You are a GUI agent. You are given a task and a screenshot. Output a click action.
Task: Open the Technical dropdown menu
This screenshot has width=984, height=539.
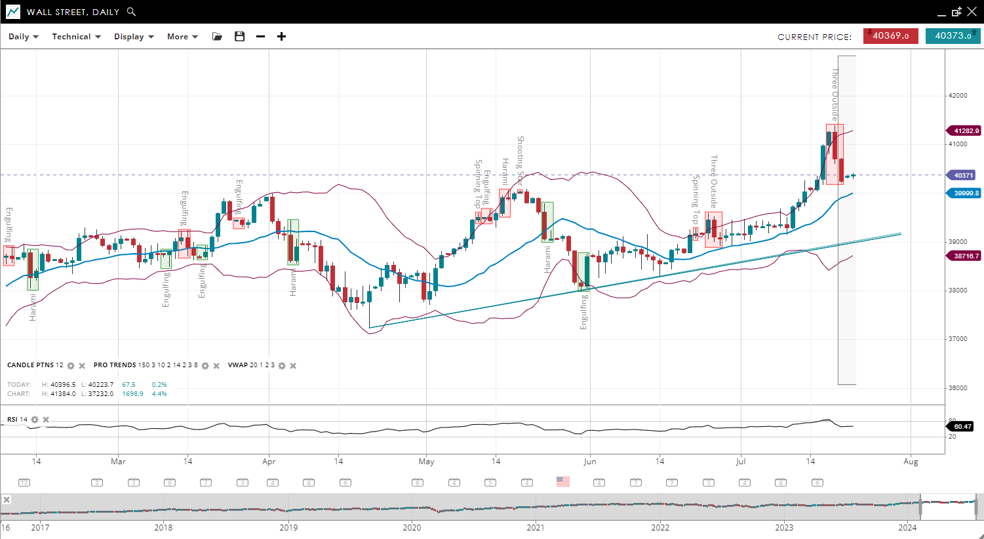tap(76, 37)
